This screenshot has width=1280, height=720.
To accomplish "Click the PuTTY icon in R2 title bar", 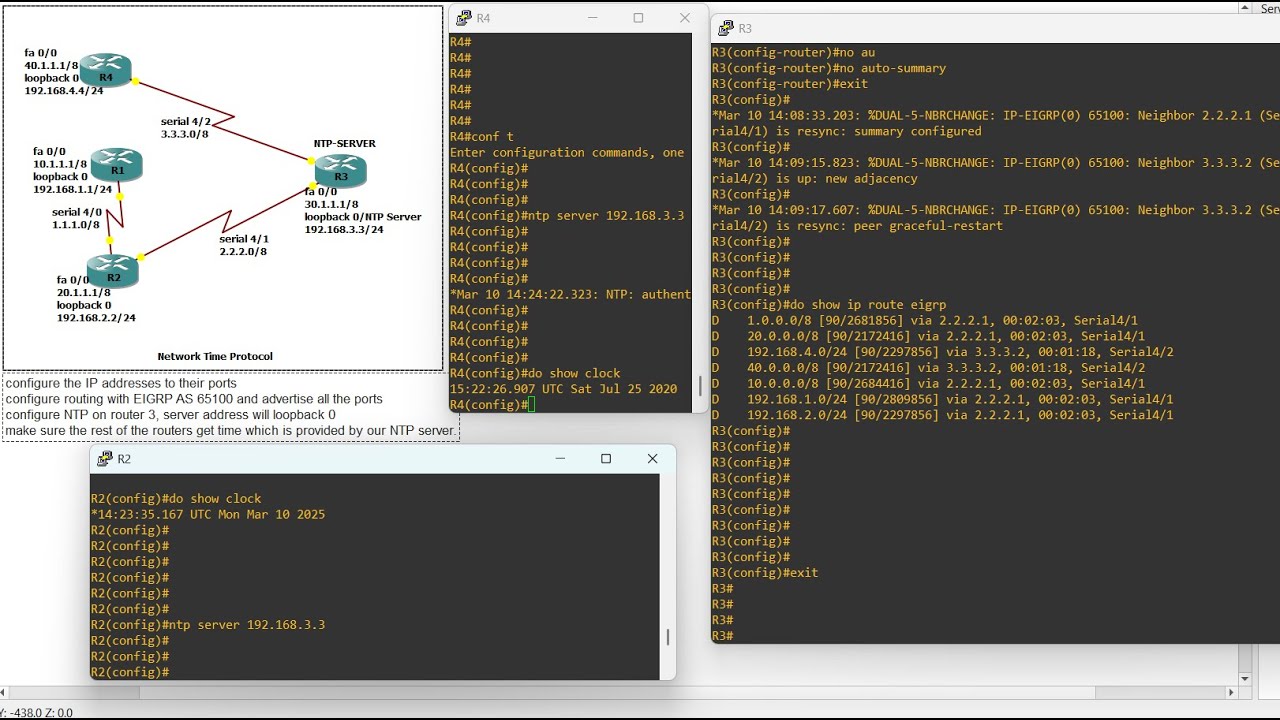I will [x=105, y=458].
